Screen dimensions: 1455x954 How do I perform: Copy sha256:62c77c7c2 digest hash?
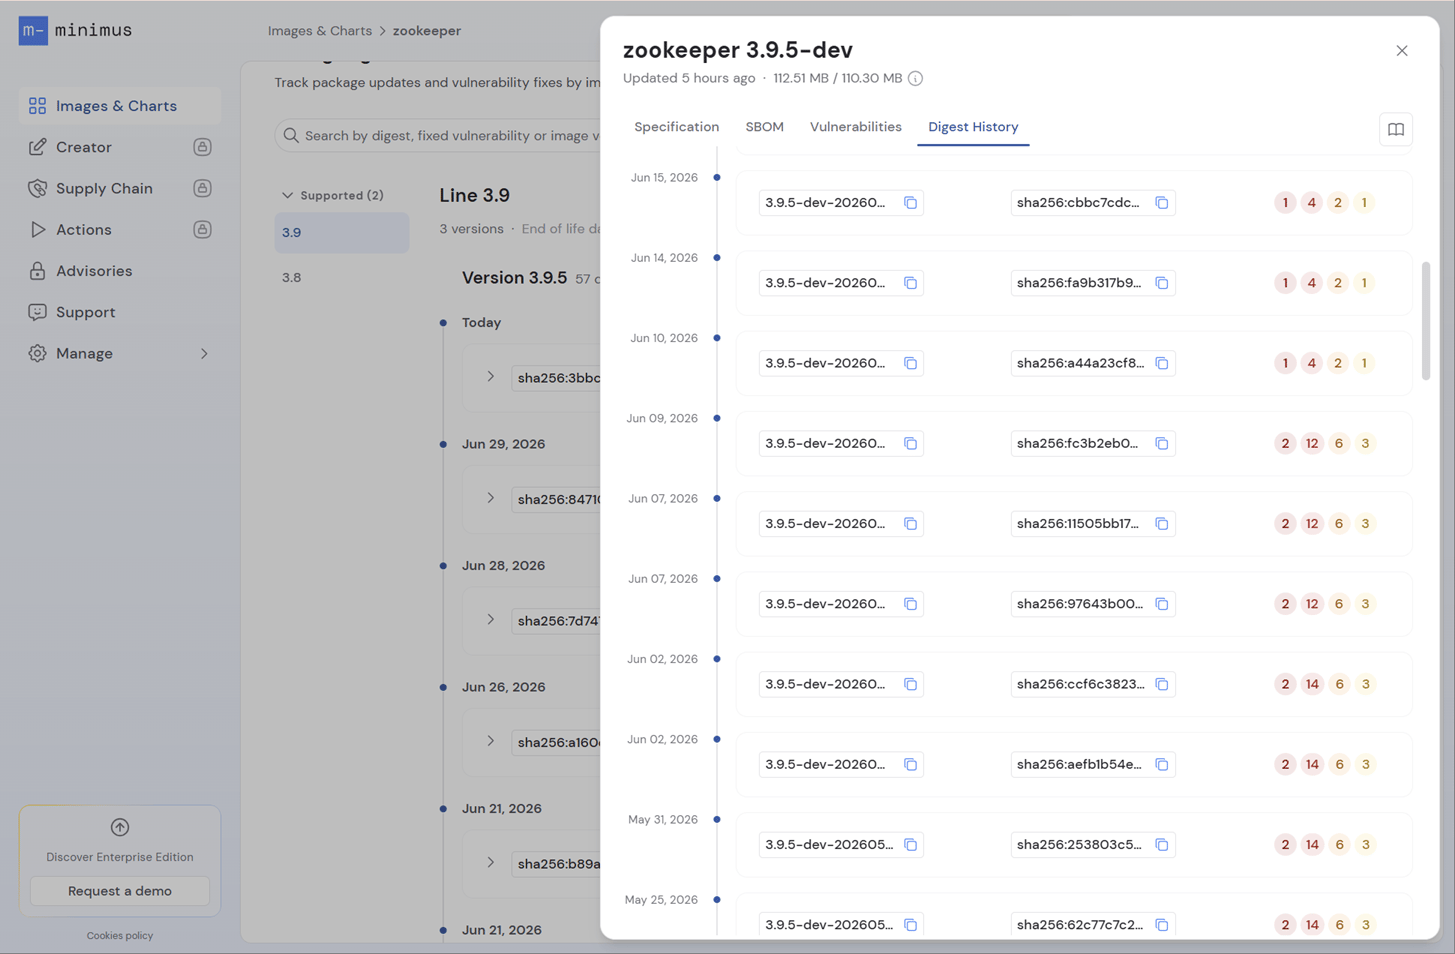pyautogui.click(x=1162, y=925)
